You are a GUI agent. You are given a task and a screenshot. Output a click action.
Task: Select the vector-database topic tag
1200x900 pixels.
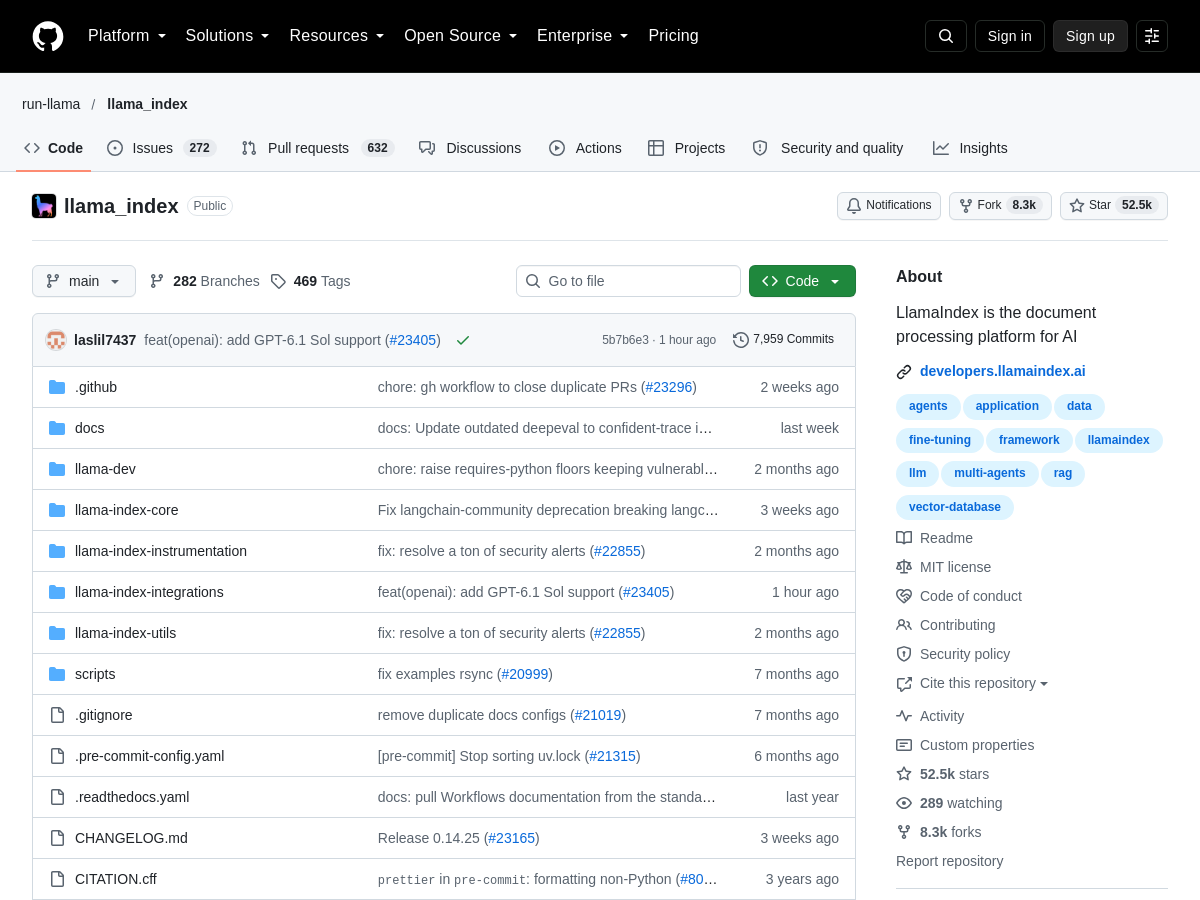click(x=955, y=507)
